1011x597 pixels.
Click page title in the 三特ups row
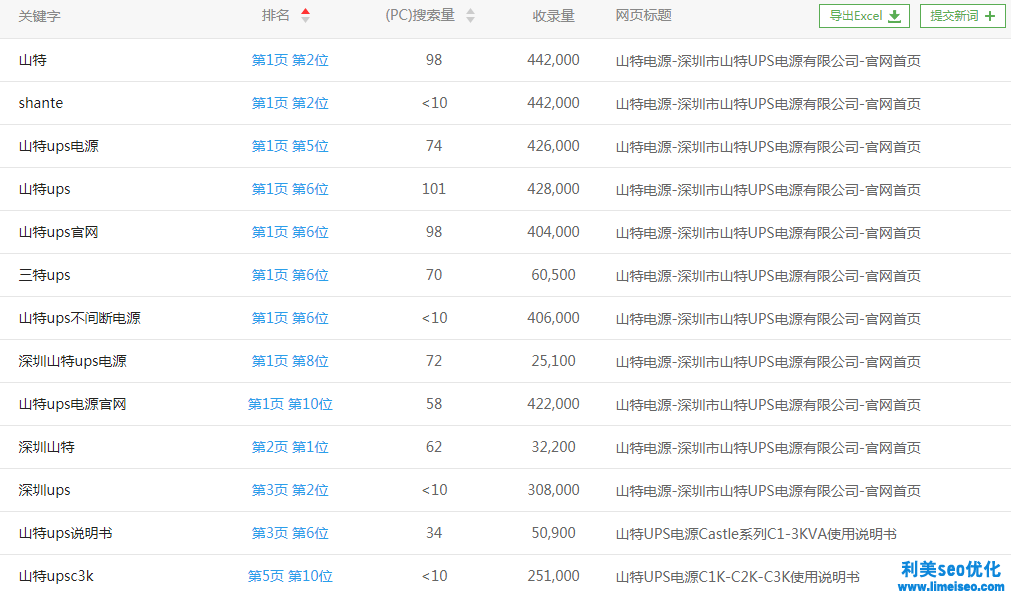[768, 276]
